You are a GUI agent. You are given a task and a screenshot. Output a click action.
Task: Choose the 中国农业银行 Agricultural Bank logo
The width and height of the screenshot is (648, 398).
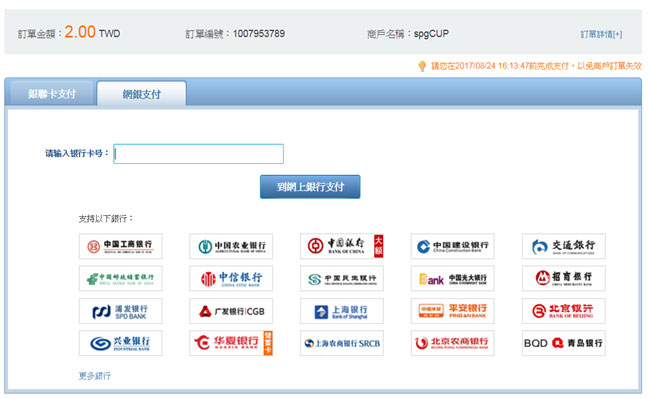click(231, 246)
